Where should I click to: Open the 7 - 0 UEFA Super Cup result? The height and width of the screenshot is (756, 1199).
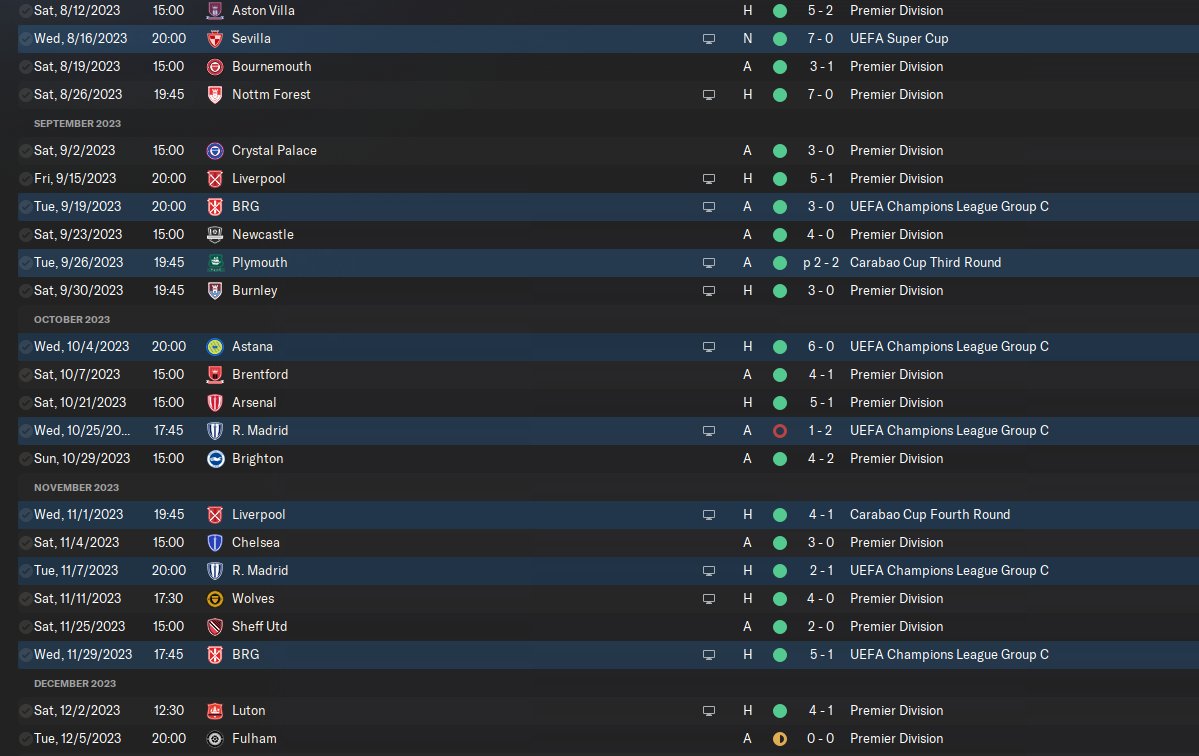pyautogui.click(x=822, y=39)
